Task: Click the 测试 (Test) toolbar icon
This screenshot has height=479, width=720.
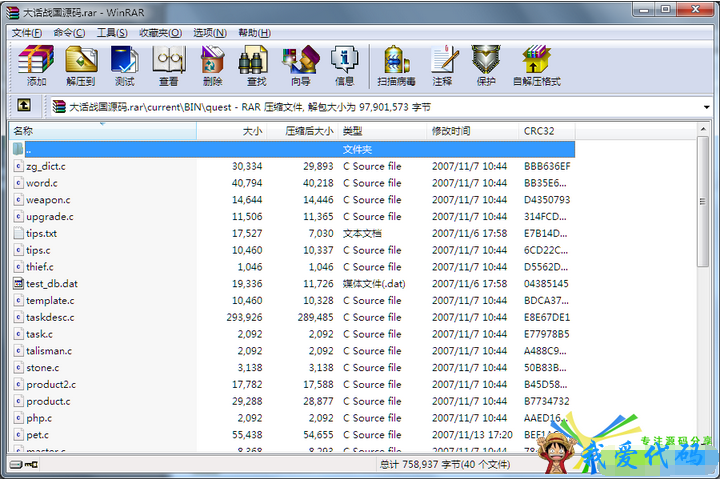Action: 124,60
